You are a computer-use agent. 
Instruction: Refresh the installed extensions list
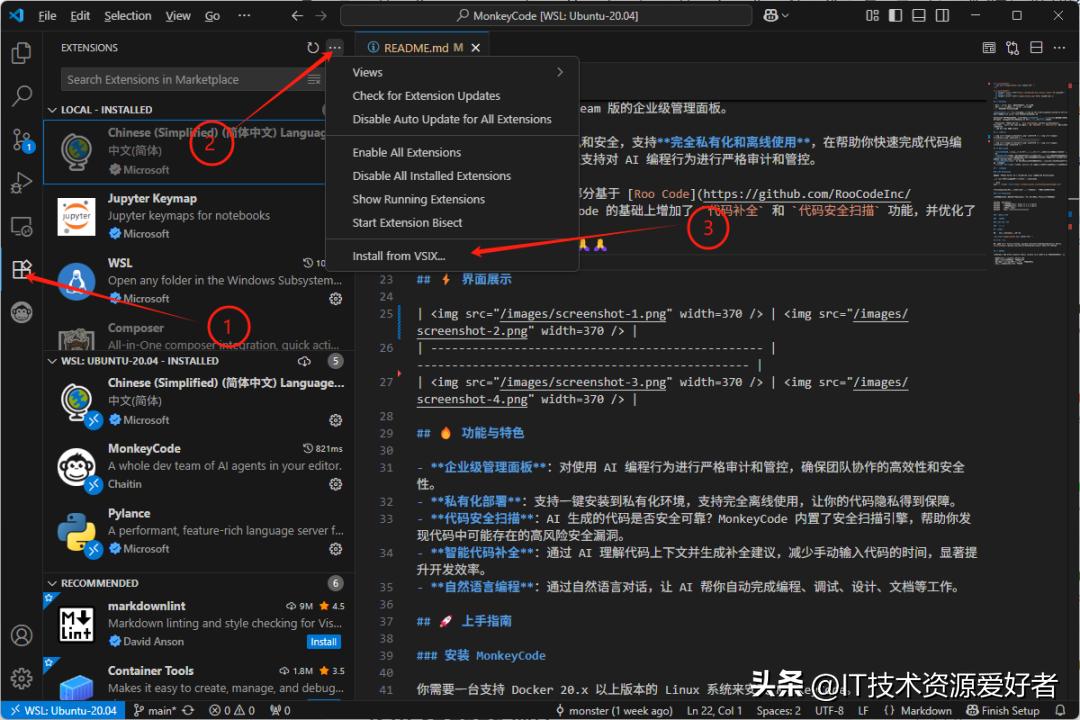(x=312, y=47)
